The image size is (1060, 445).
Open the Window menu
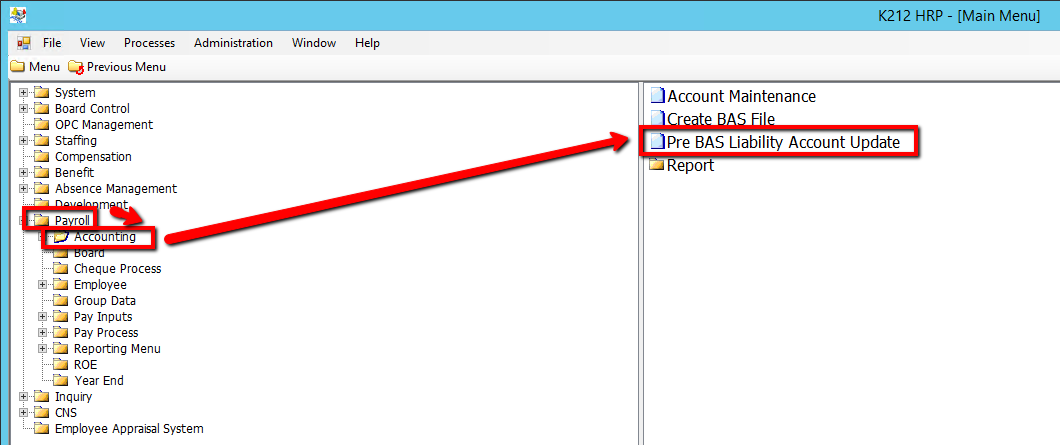coord(313,43)
